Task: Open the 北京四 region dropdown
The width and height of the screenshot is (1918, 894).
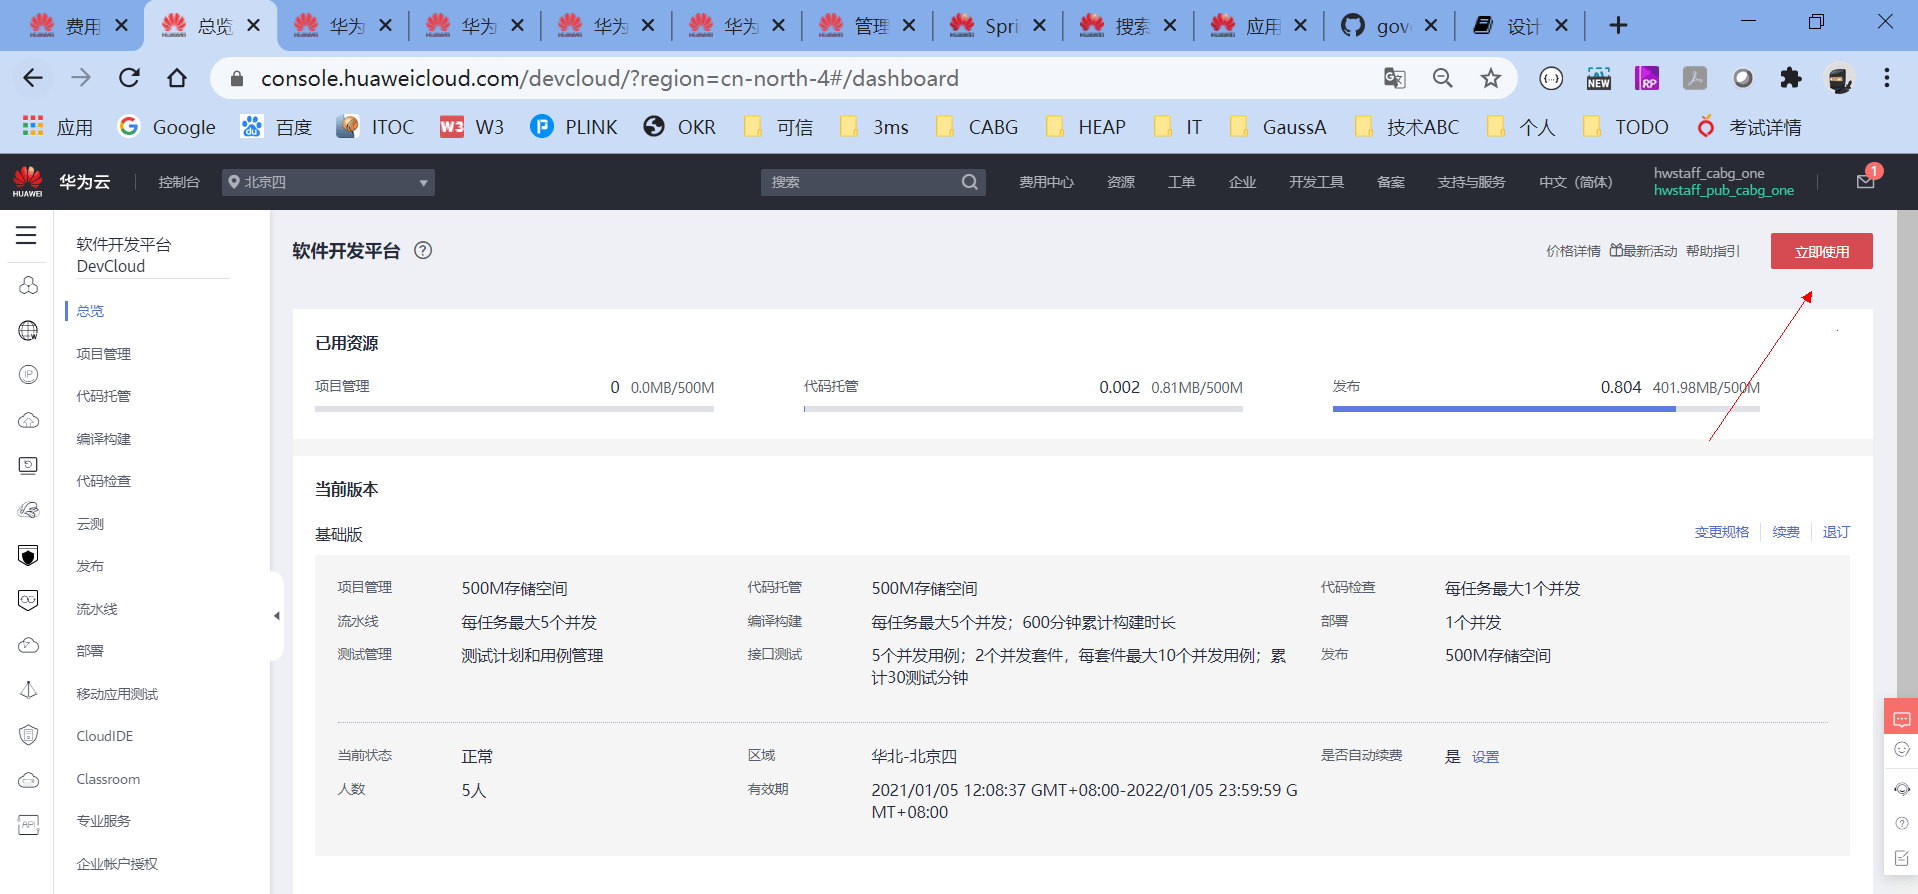Action: [x=328, y=182]
